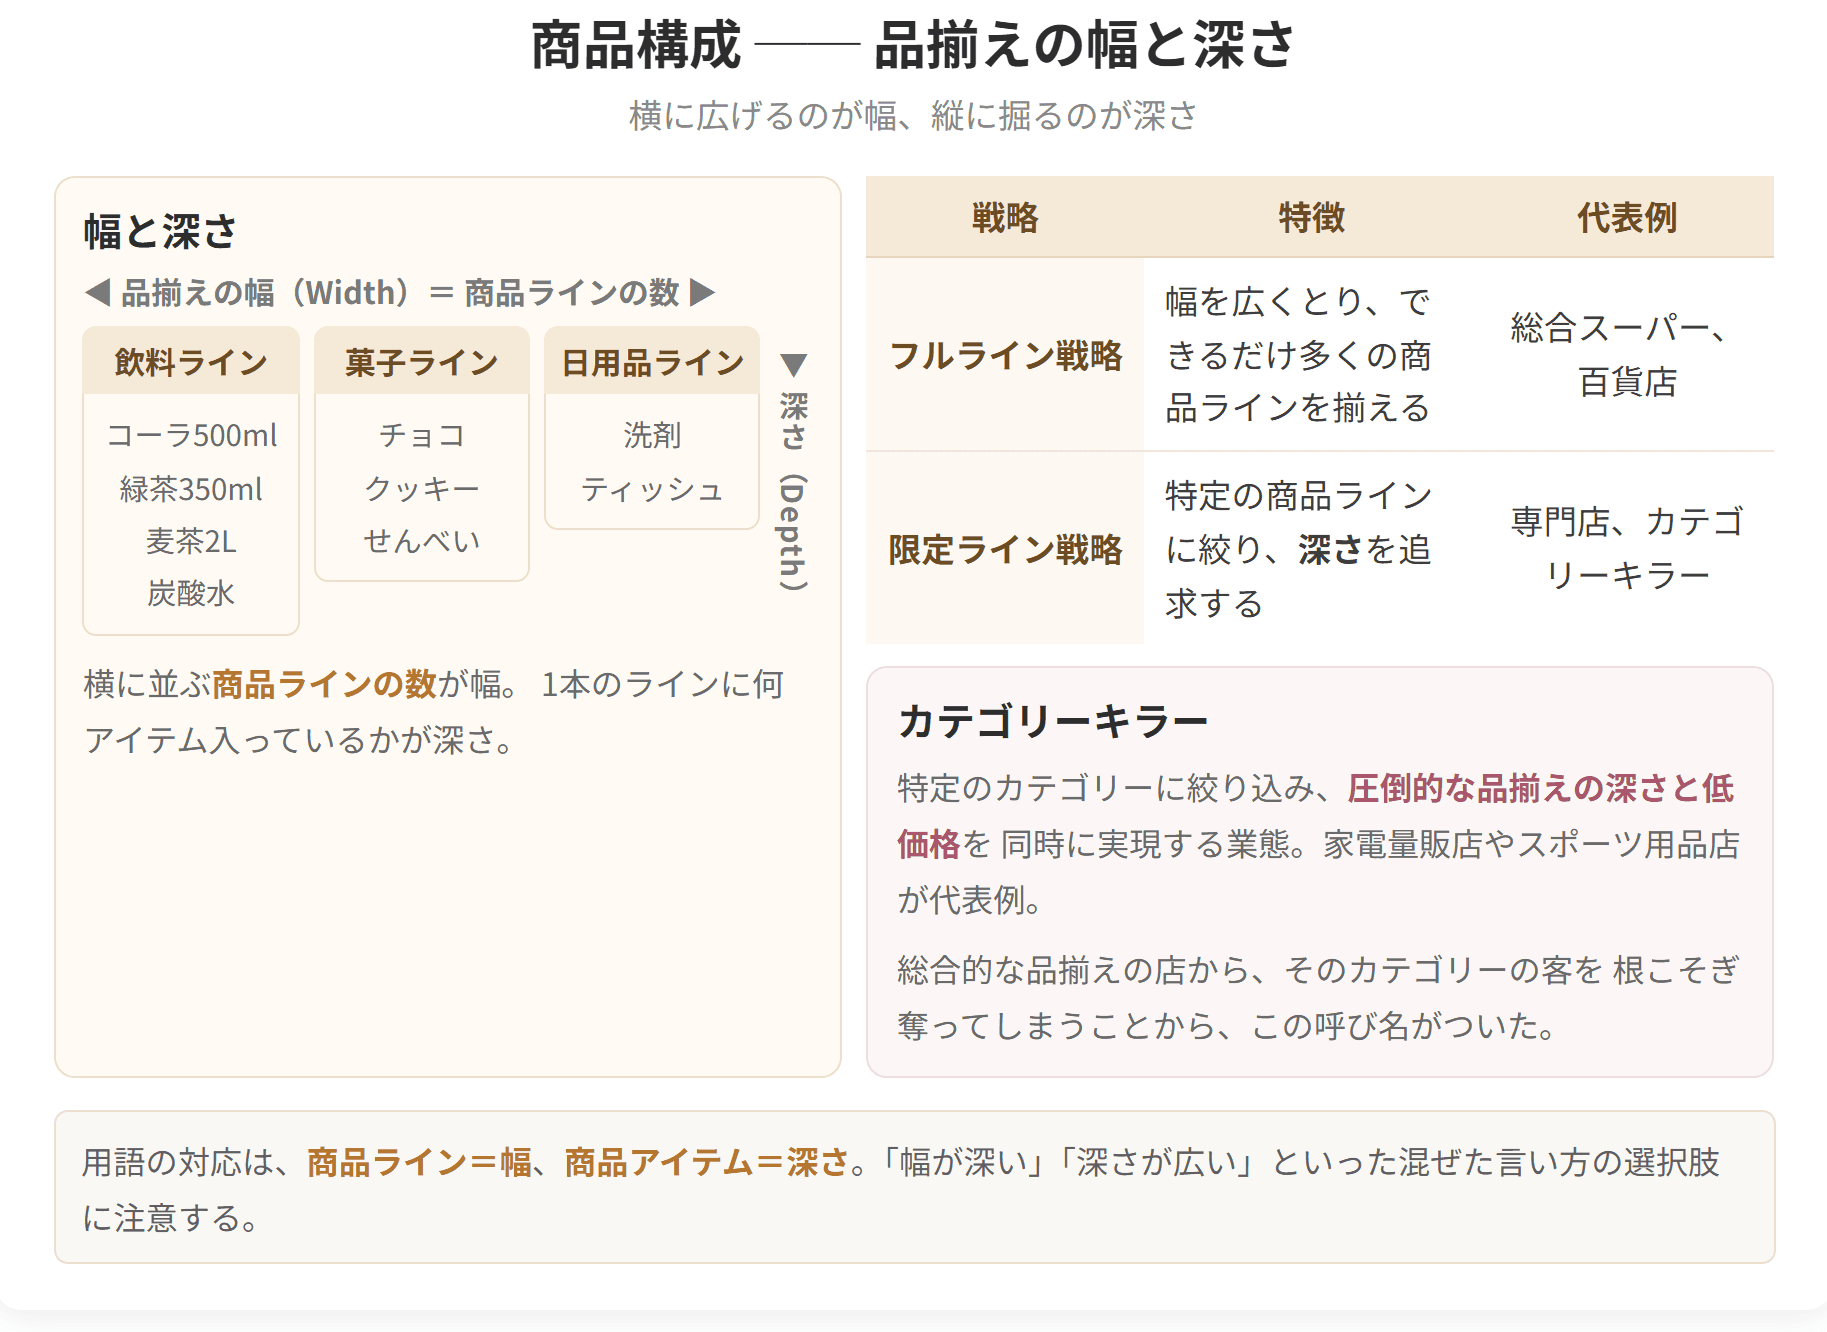This screenshot has width=1827, height=1332.
Task: Select the ティッシュ item
Action: click(x=652, y=489)
